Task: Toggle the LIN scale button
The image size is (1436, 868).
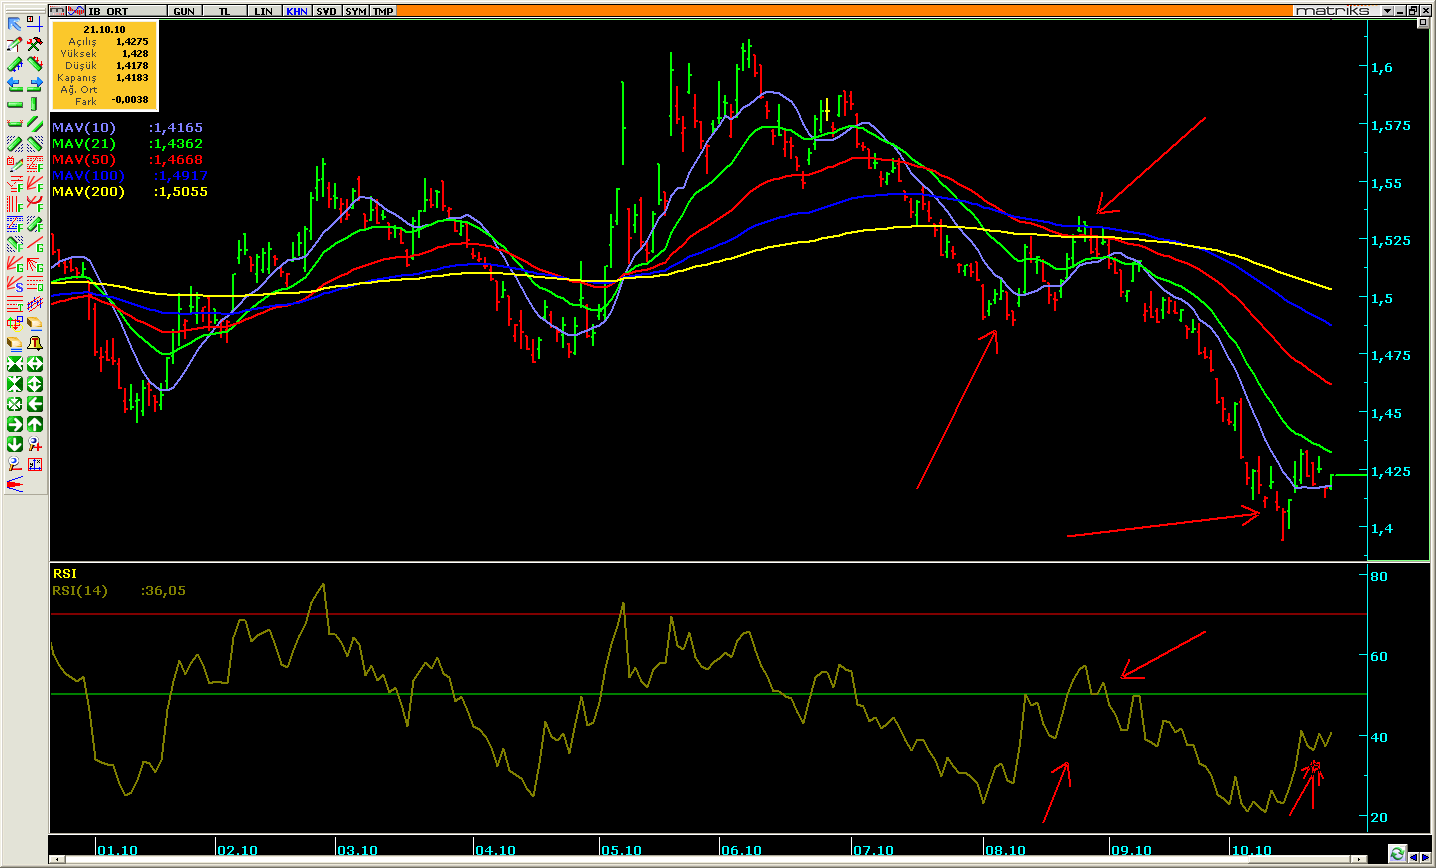Action: (x=263, y=11)
